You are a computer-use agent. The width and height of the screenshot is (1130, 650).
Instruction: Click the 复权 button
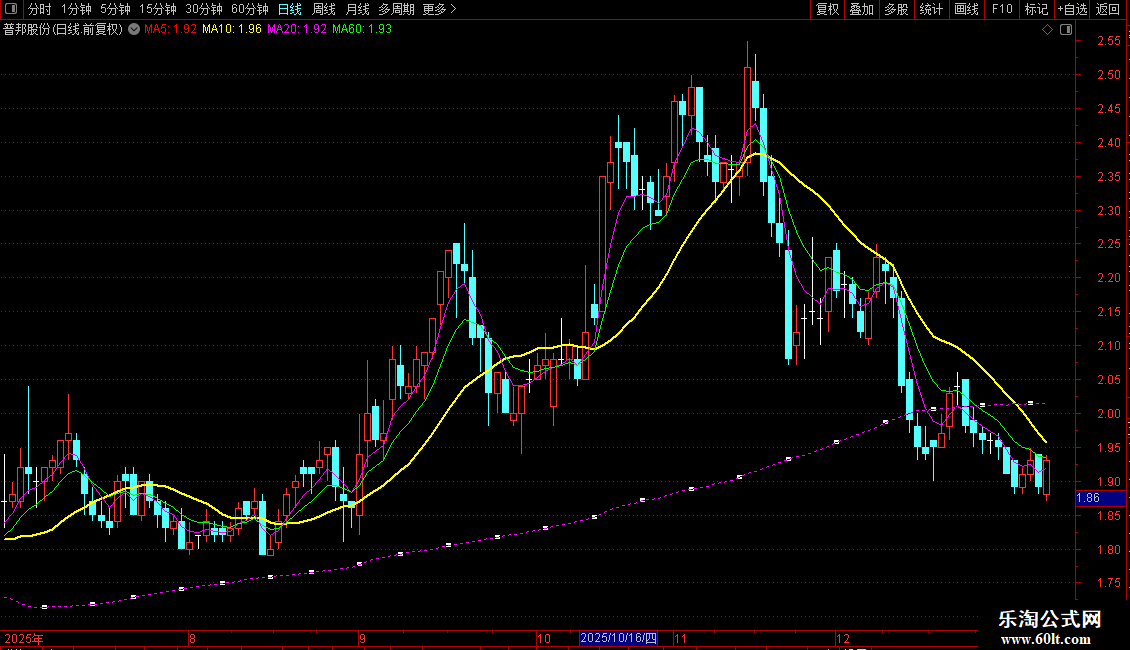pyautogui.click(x=827, y=9)
